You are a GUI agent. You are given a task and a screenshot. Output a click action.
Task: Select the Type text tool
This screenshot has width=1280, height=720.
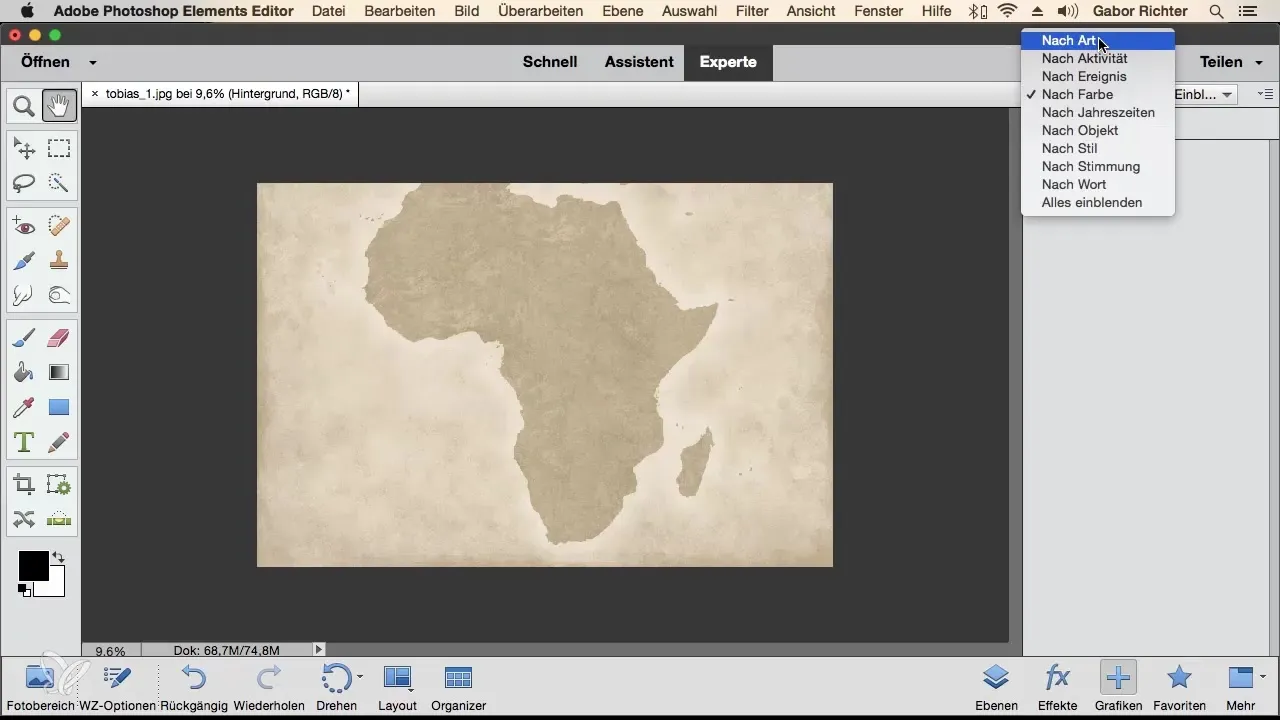pyautogui.click(x=24, y=441)
